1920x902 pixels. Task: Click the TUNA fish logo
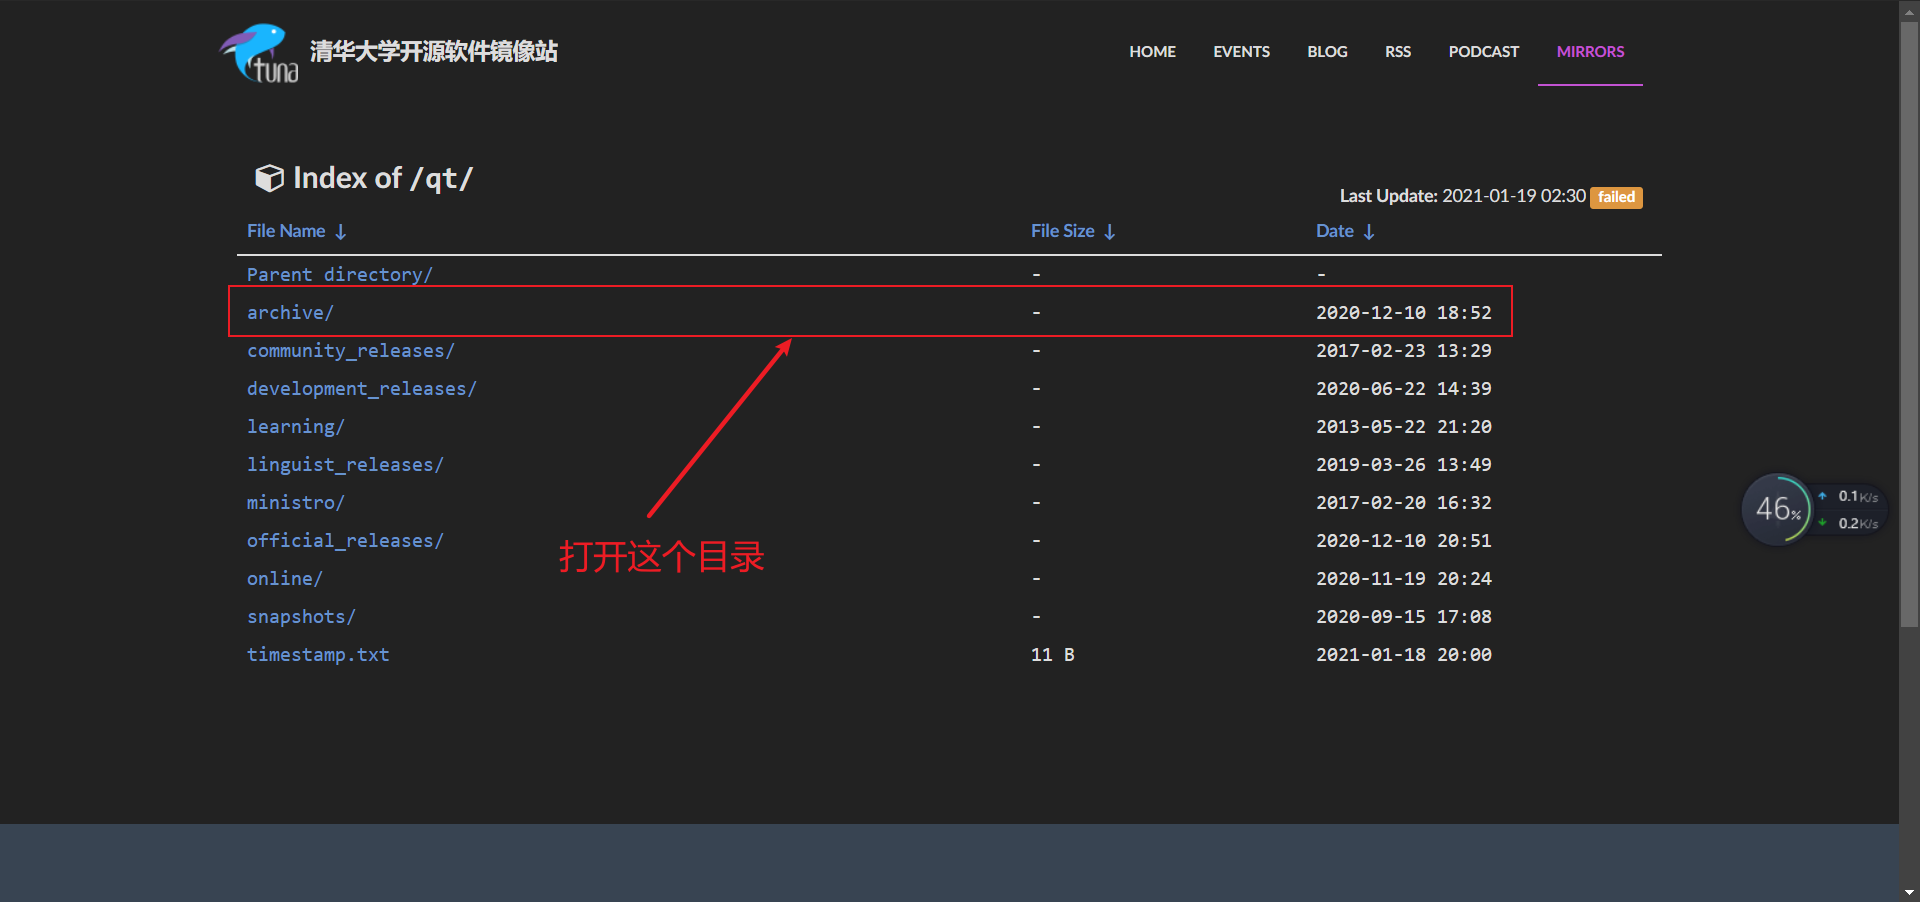[x=257, y=52]
